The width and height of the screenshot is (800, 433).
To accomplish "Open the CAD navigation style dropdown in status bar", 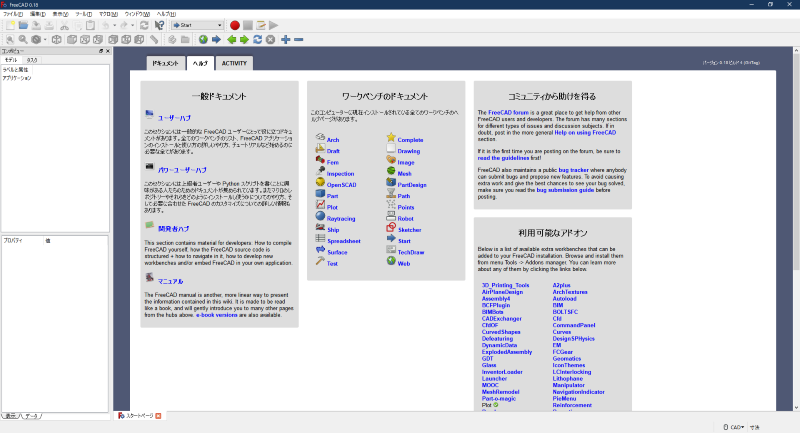I will click(x=734, y=427).
